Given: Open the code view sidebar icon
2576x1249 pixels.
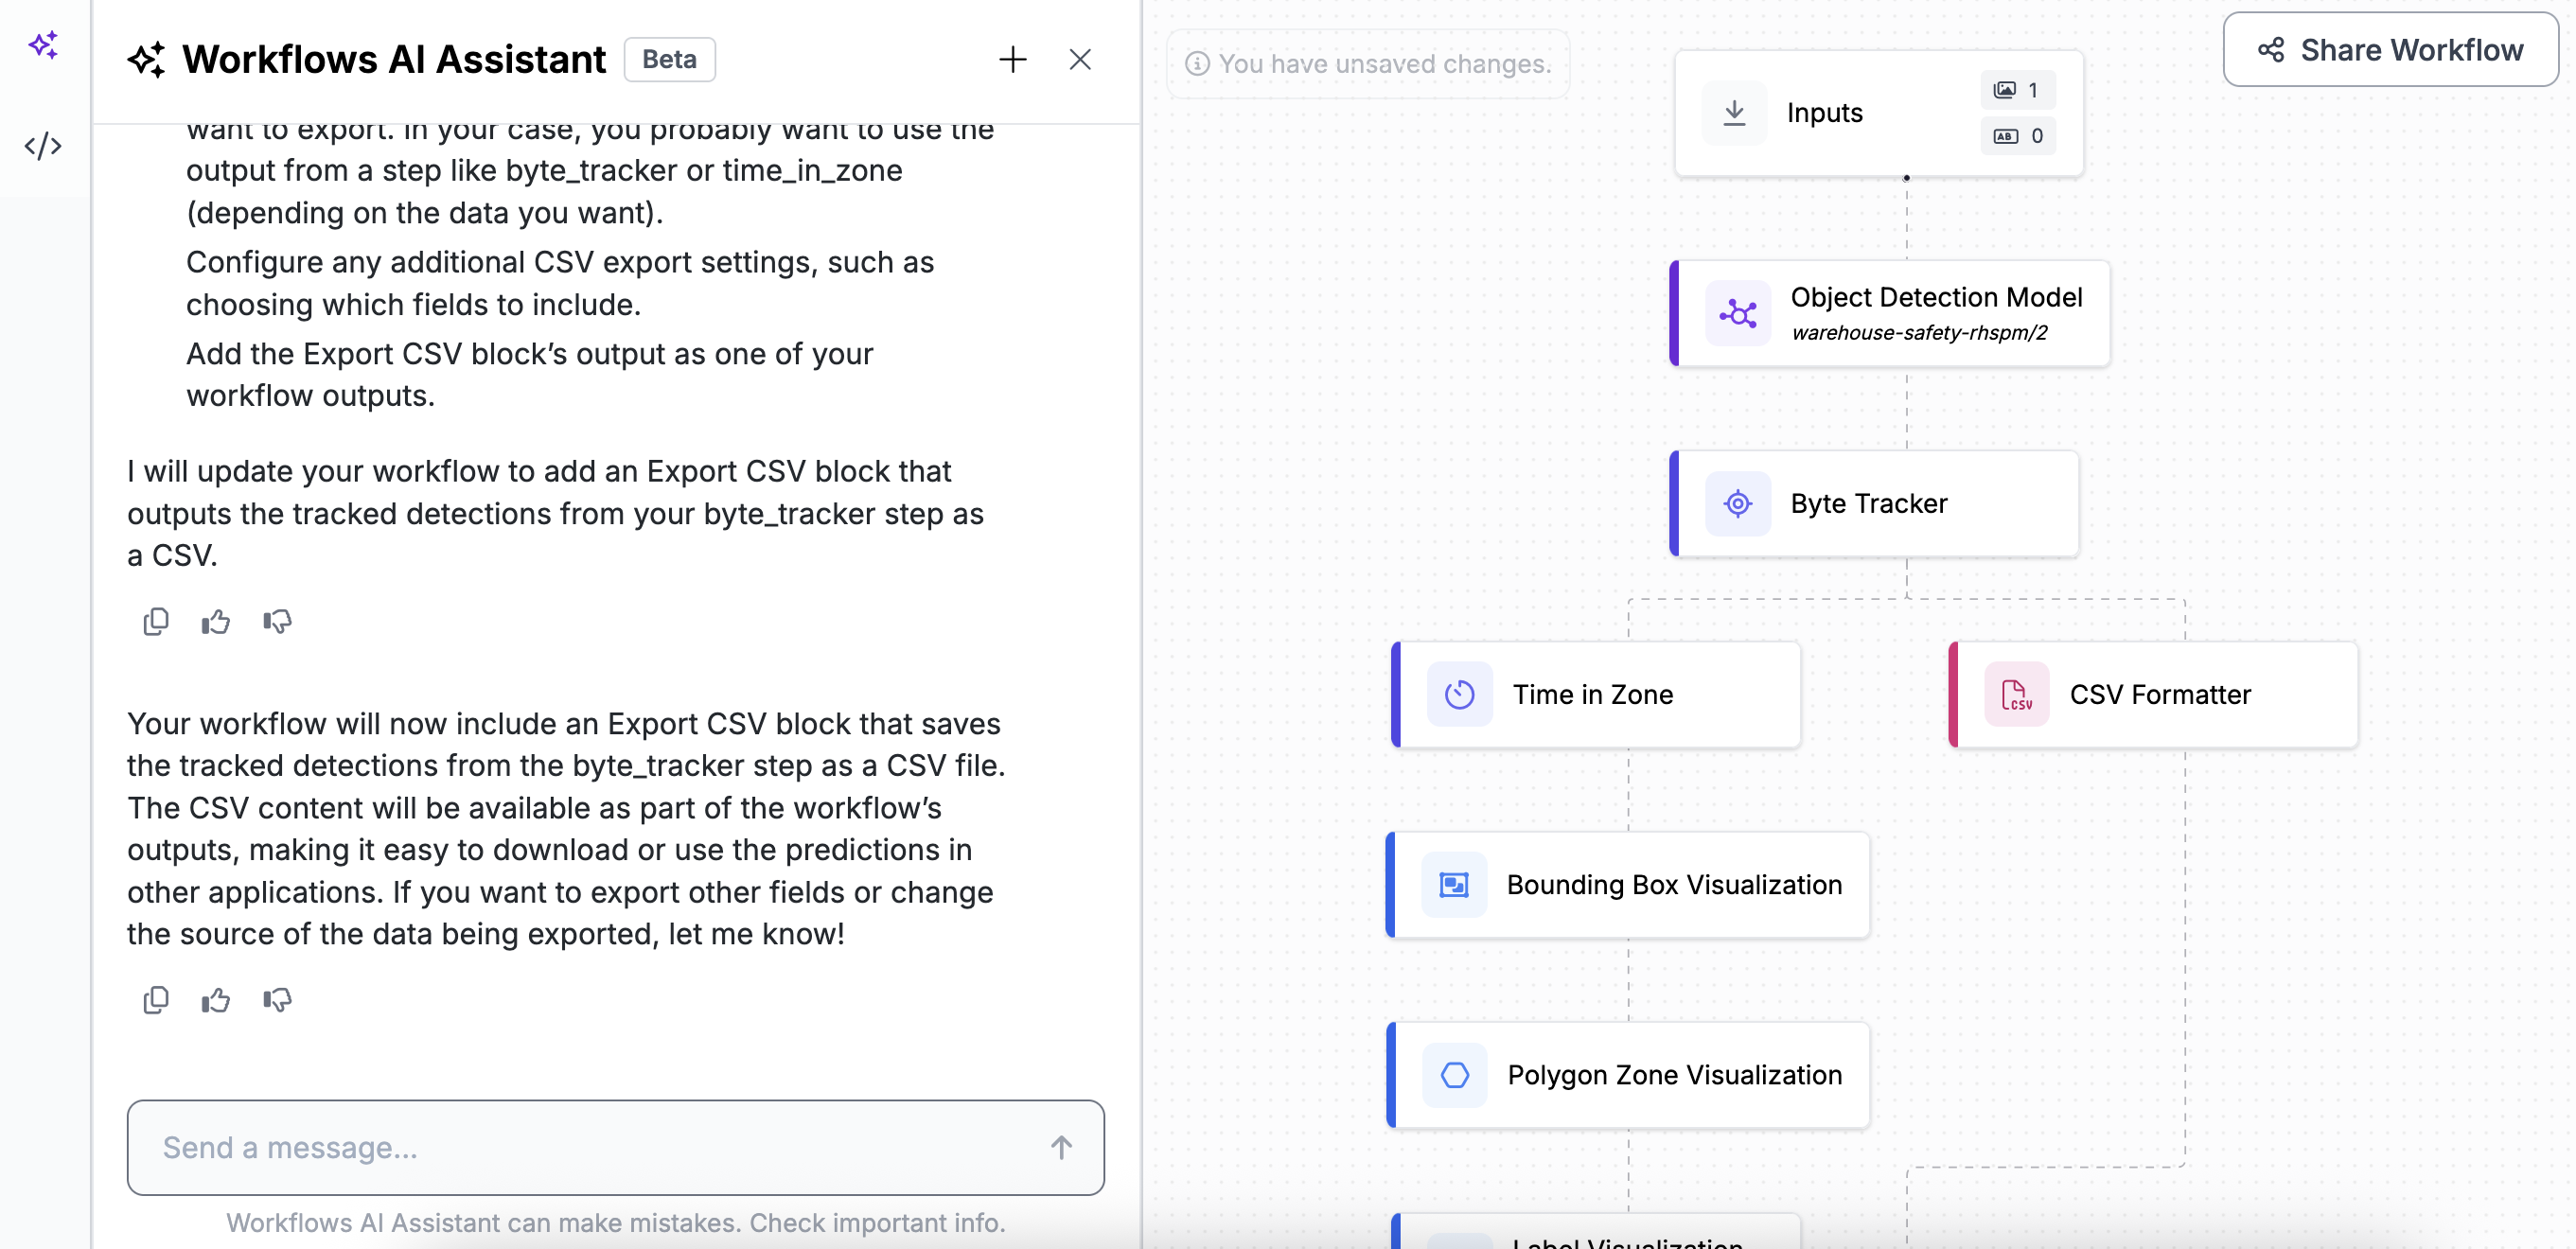Looking at the screenshot, I should coord(43,146).
